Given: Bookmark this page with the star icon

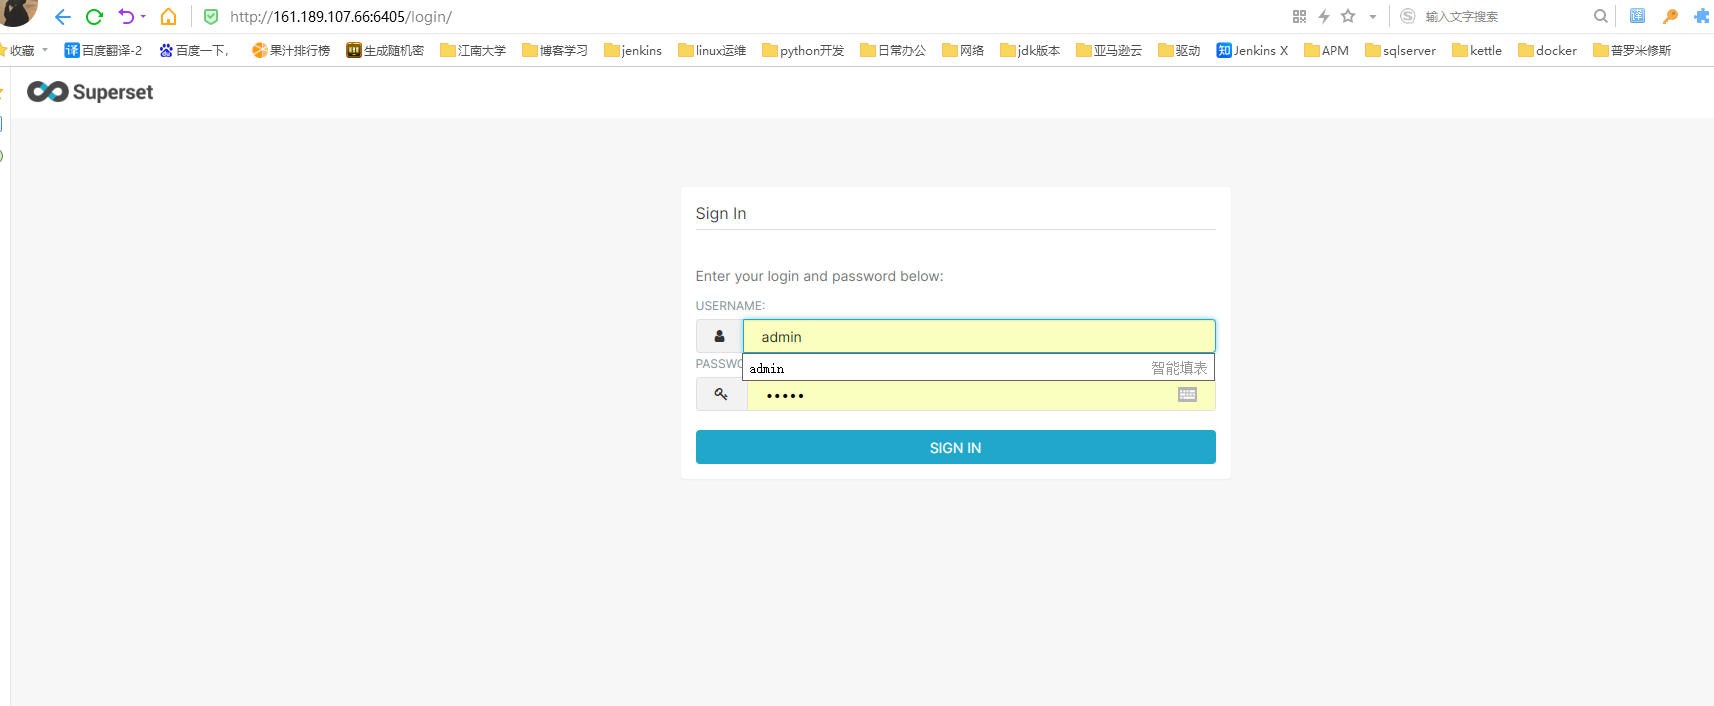Looking at the screenshot, I should pos(1348,16).
